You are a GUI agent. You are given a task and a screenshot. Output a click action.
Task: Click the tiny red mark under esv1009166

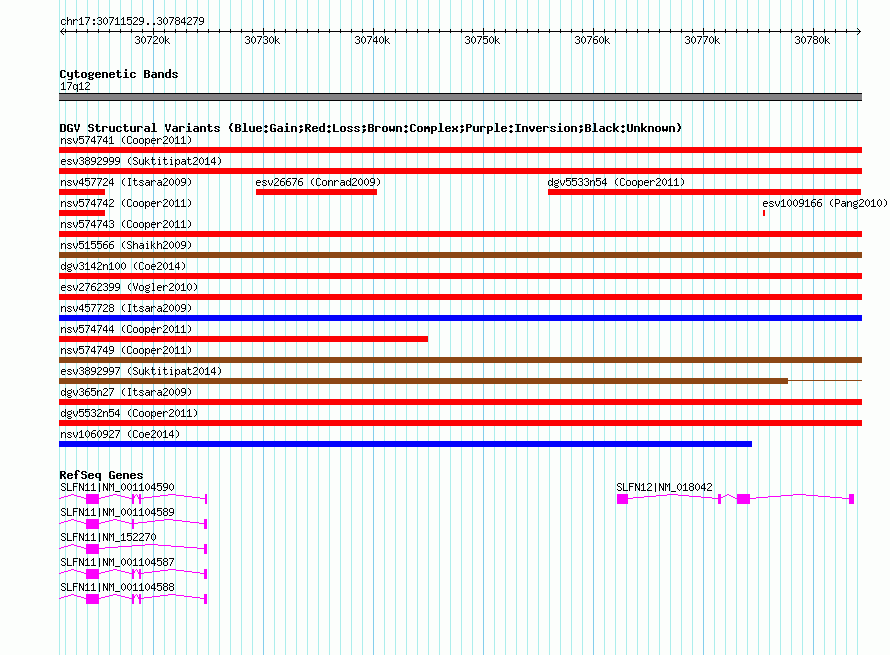tap(764, 213)
